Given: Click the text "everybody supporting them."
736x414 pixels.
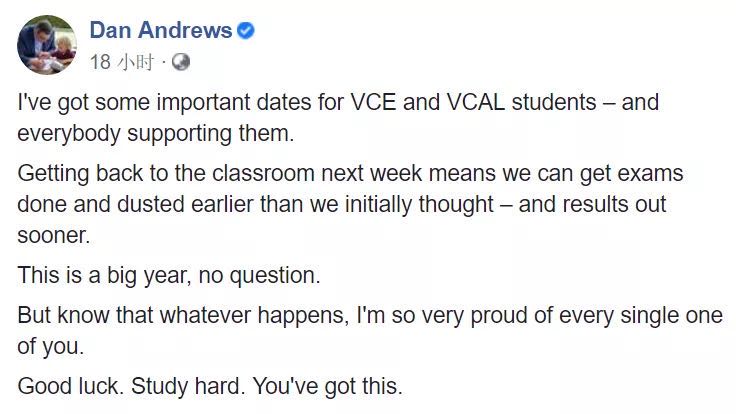Looking at the screenshot, I should click(x=143, y=133).
